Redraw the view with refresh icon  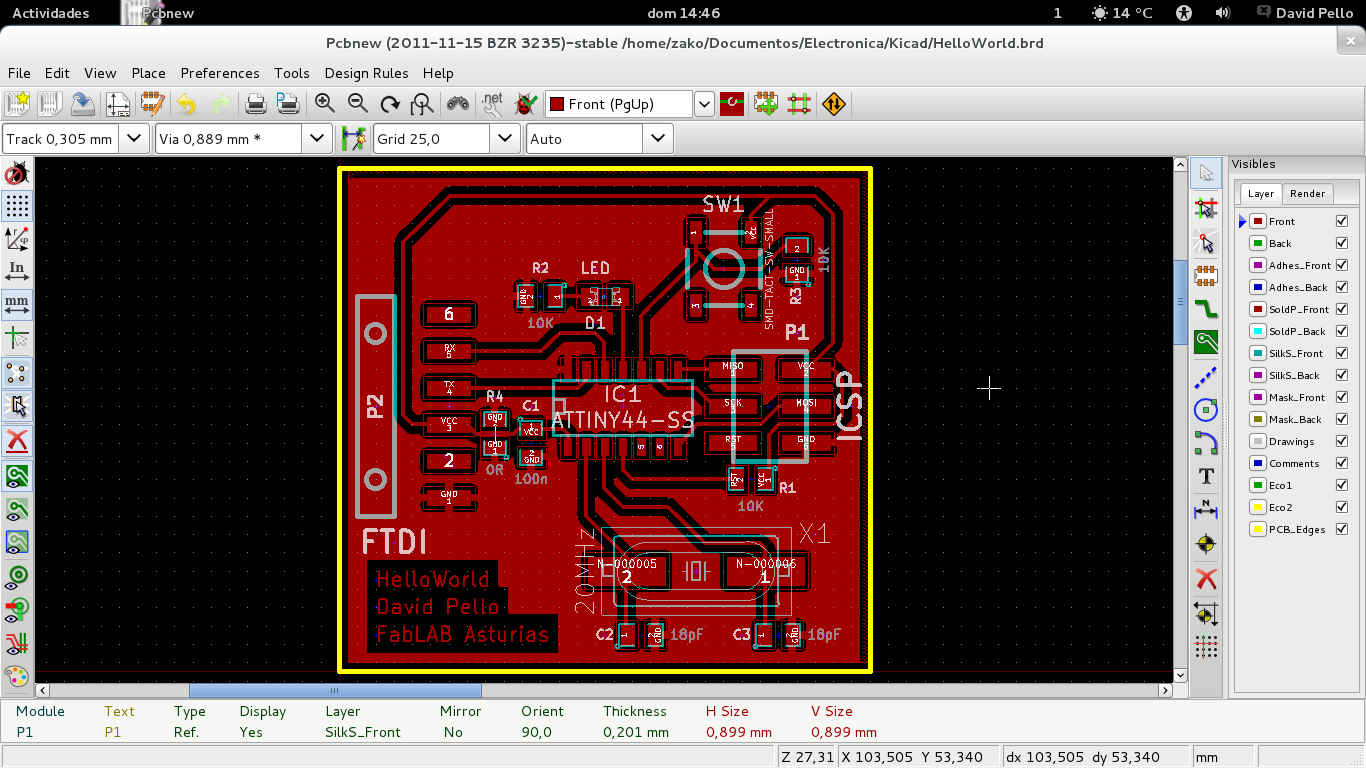[x=390, y=103]
